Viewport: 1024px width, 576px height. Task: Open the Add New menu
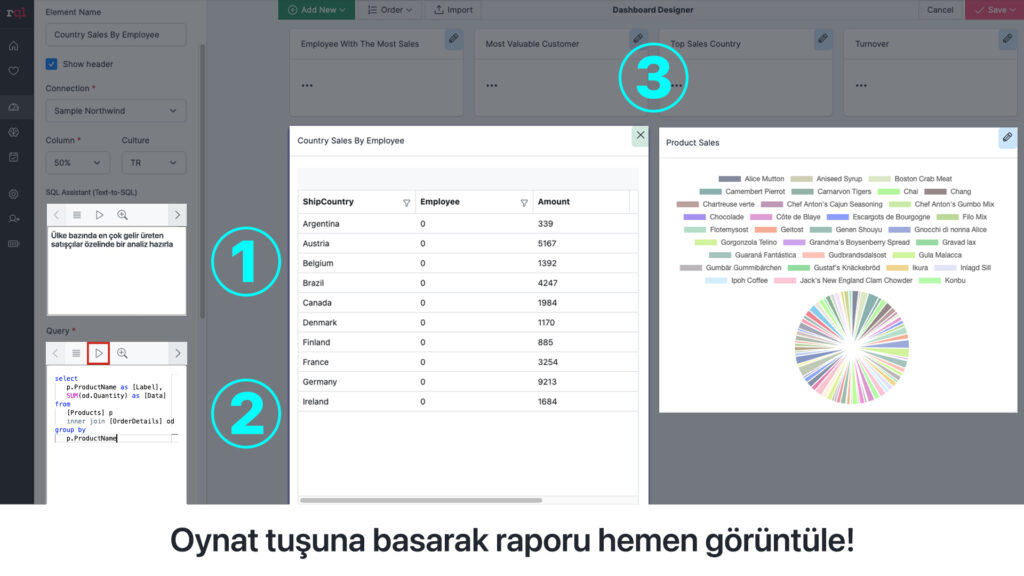click(316, 10)
